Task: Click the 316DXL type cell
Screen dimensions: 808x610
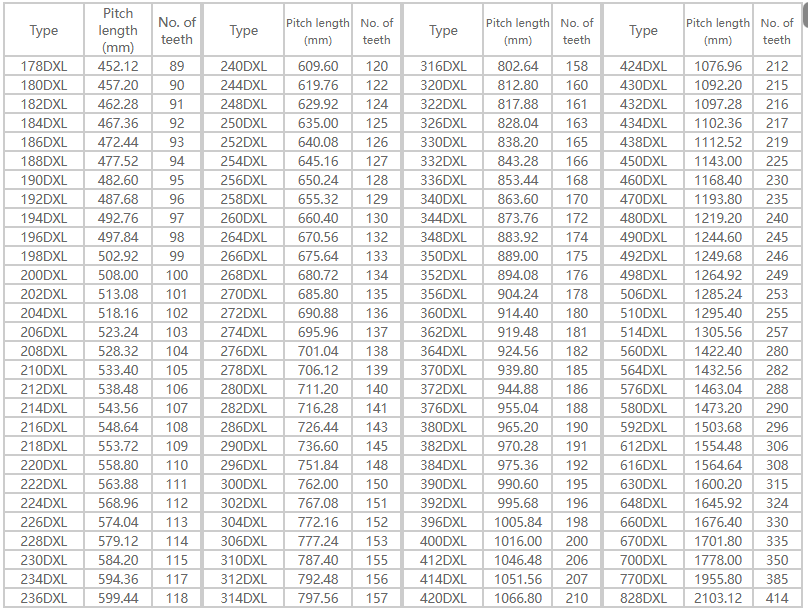Action: [x=443, y=66]
